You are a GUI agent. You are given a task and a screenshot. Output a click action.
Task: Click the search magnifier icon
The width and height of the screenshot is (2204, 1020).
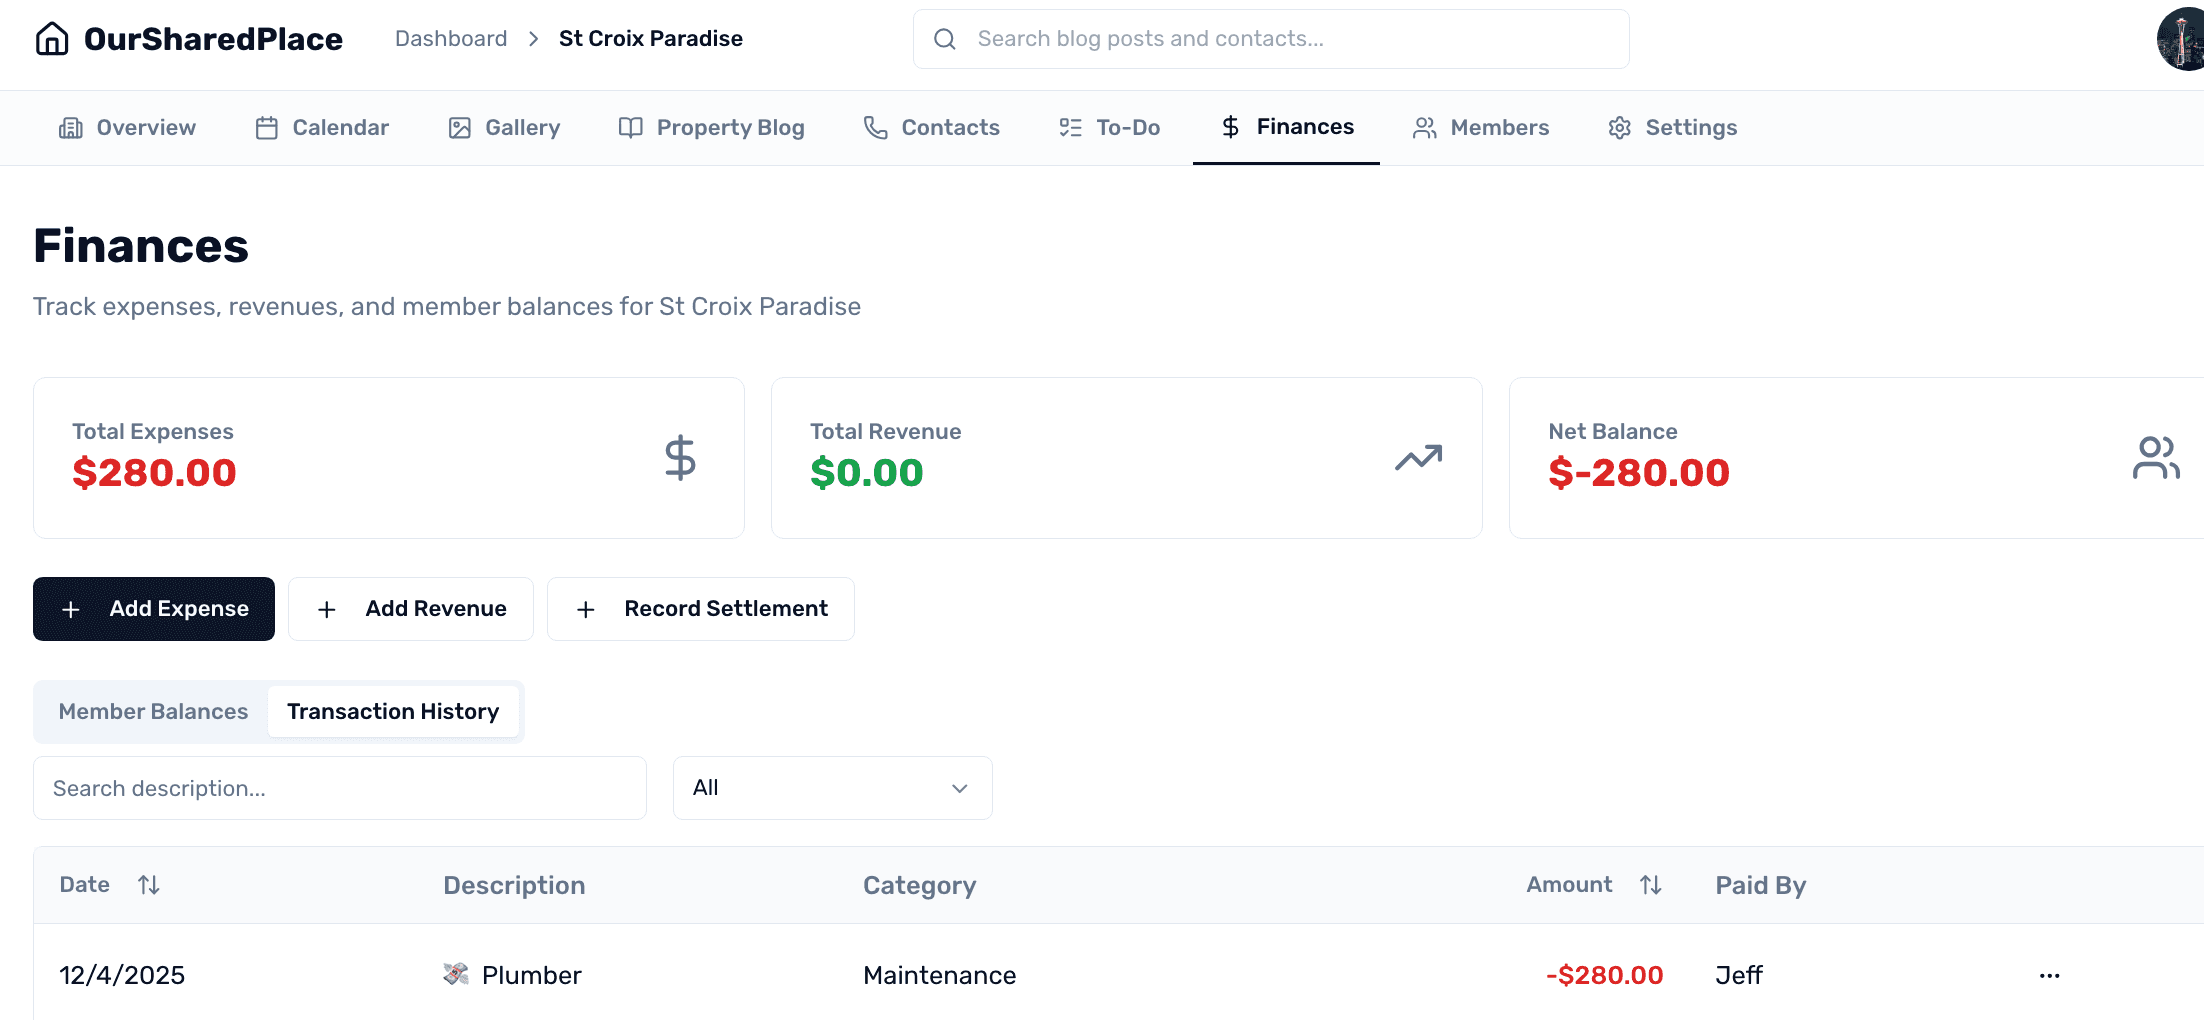945,39
